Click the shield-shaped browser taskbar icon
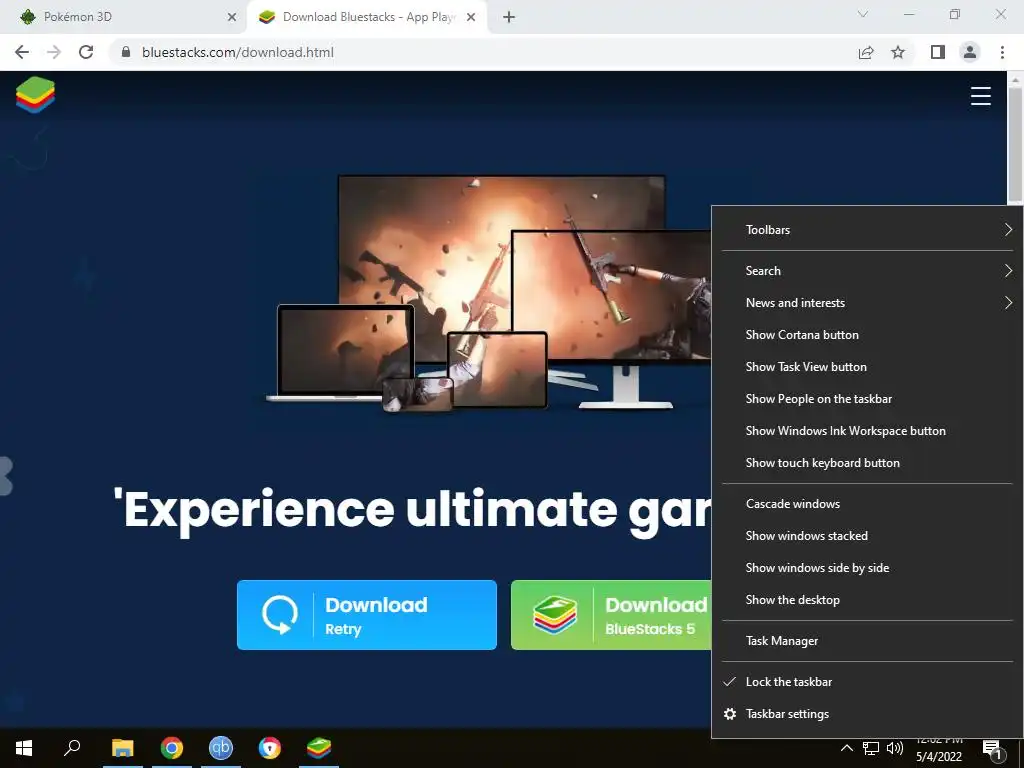 270,748
